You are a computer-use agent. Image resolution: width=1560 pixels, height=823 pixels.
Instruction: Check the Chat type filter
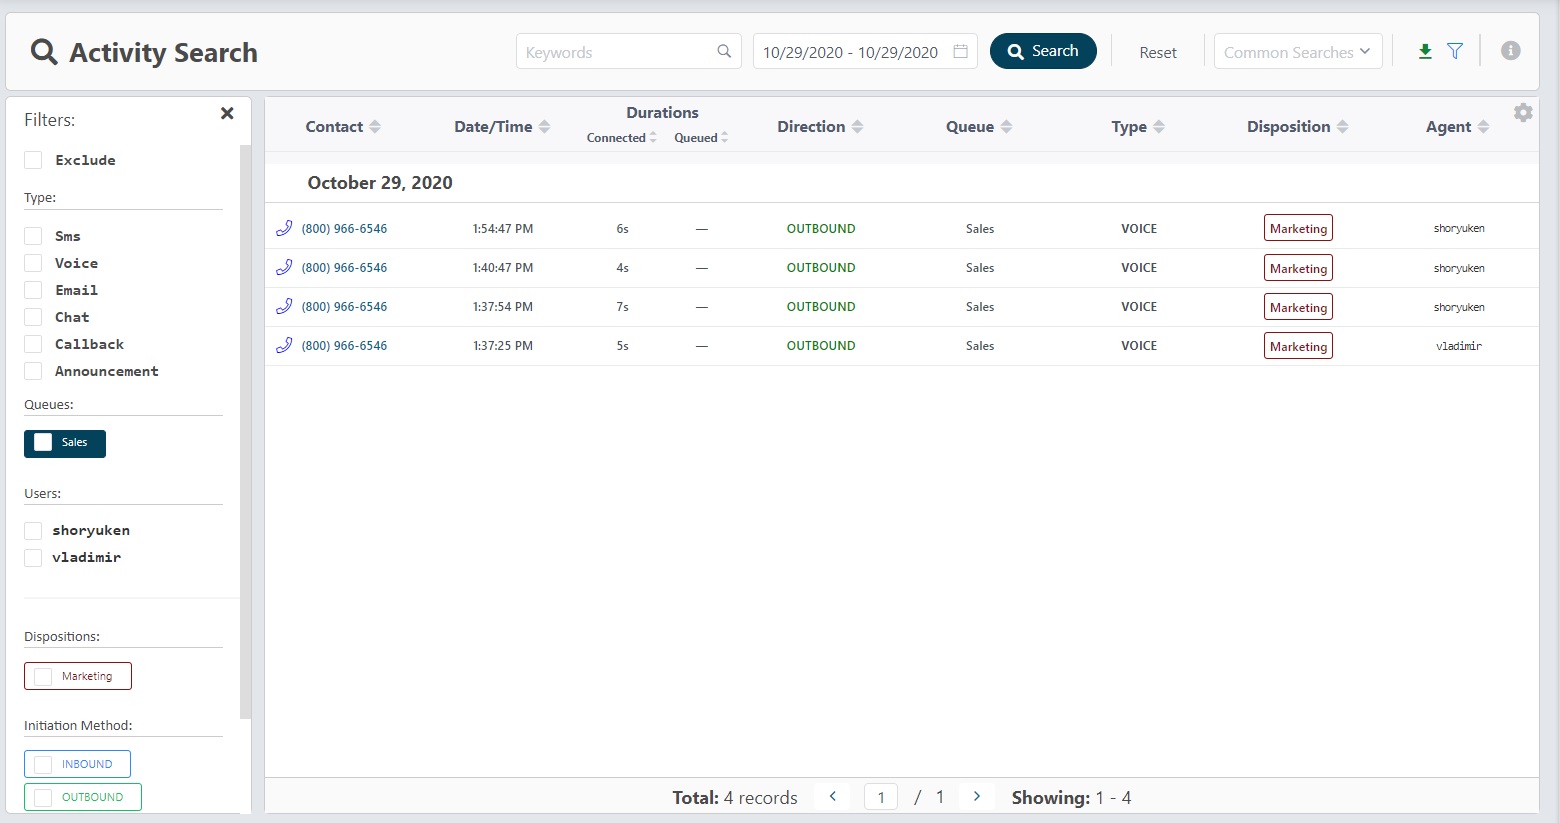(x=33, y=317)
